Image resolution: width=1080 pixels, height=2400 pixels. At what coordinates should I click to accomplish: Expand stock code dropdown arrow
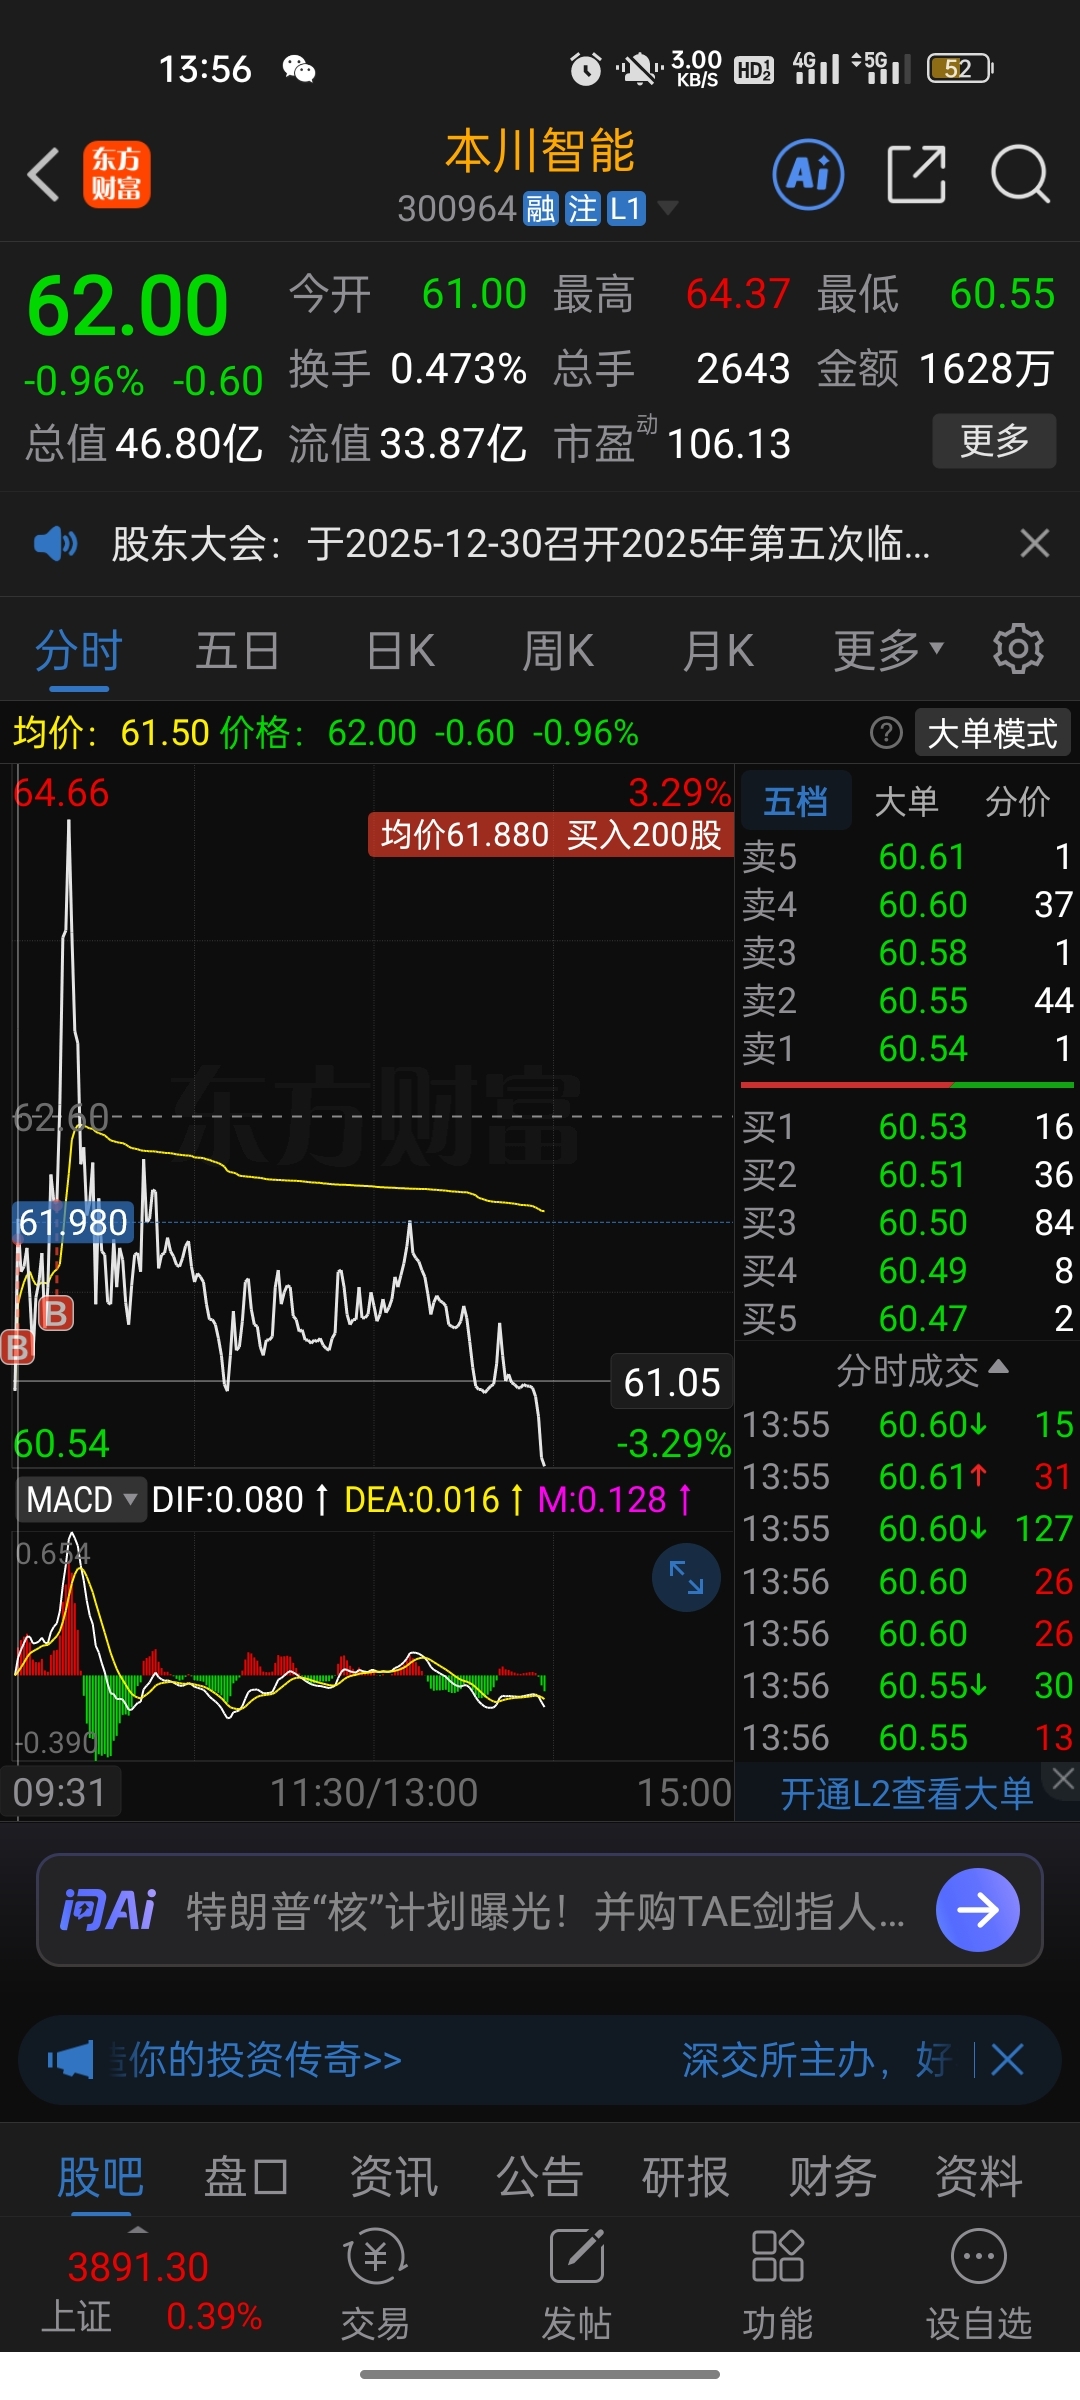[667, 208]
